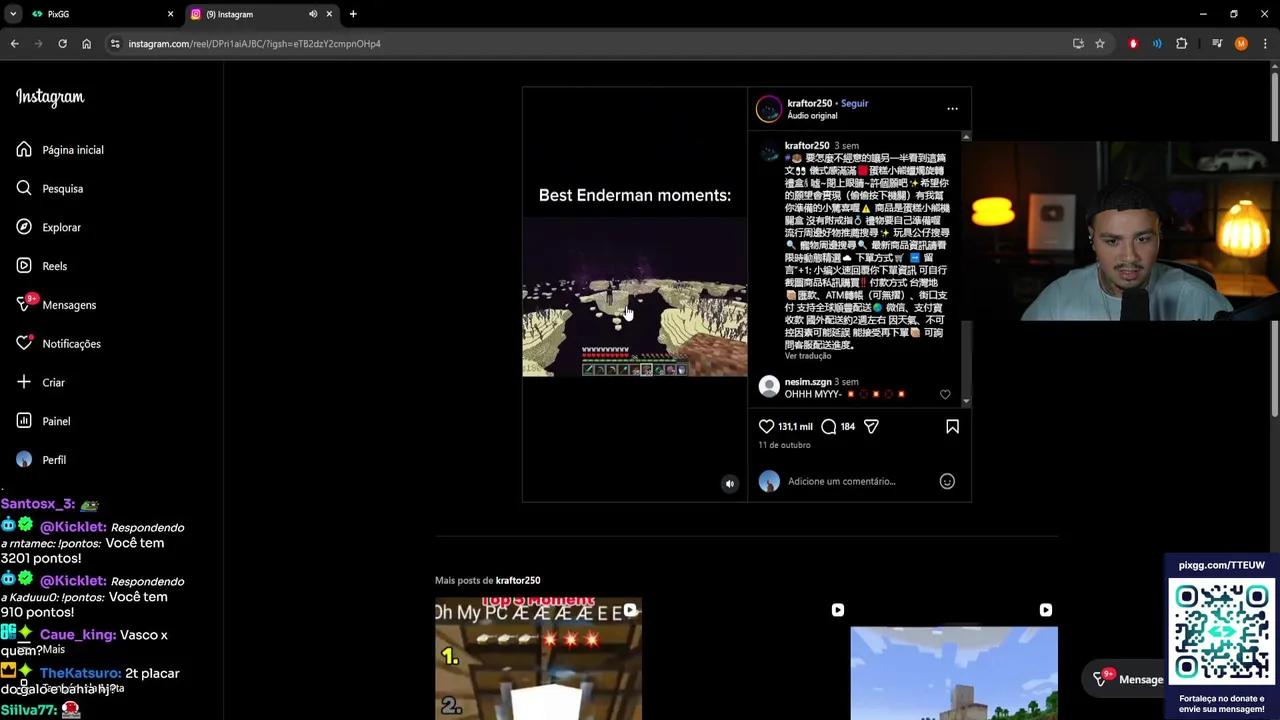View site information icon in address bar
Viewport: 1280px width, 720px height.
point(115,44)
